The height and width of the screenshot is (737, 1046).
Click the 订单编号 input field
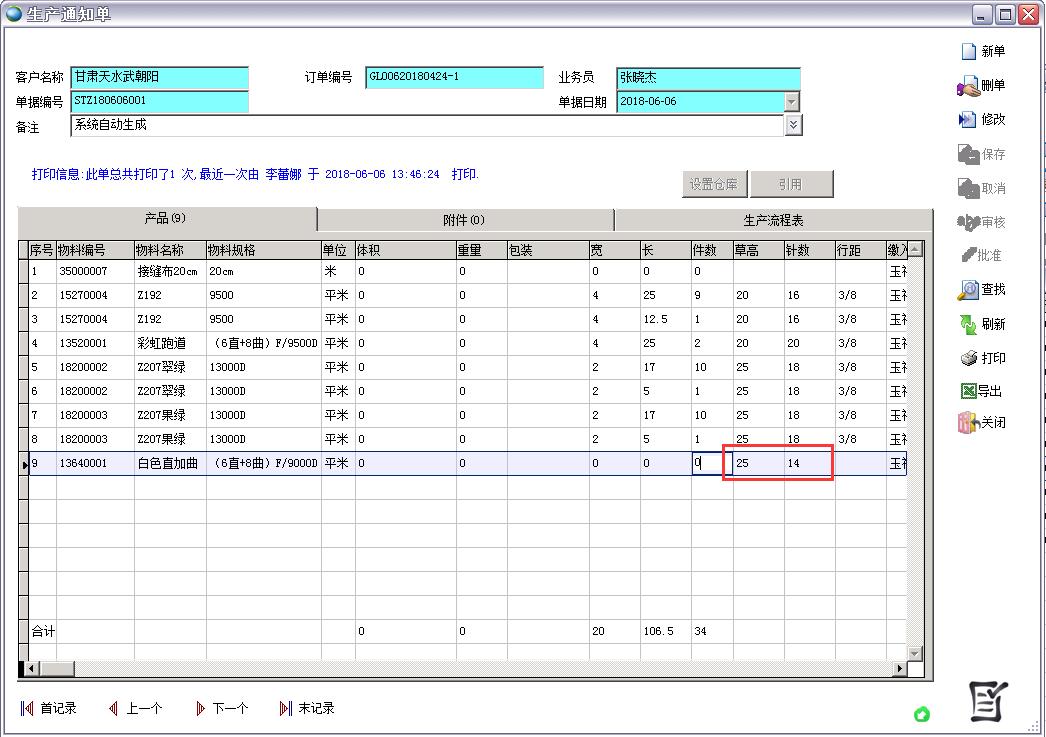click(x=454, y=78)
